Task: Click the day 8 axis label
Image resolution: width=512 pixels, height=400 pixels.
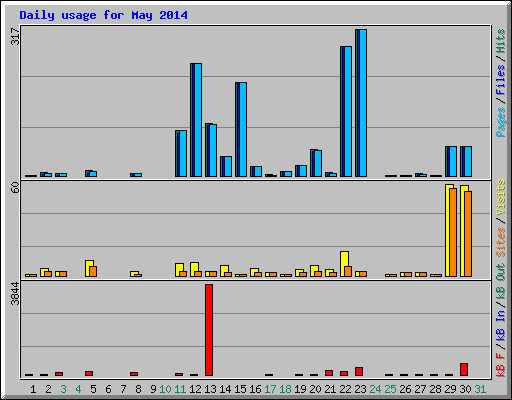Action: (x=138, y=389)
